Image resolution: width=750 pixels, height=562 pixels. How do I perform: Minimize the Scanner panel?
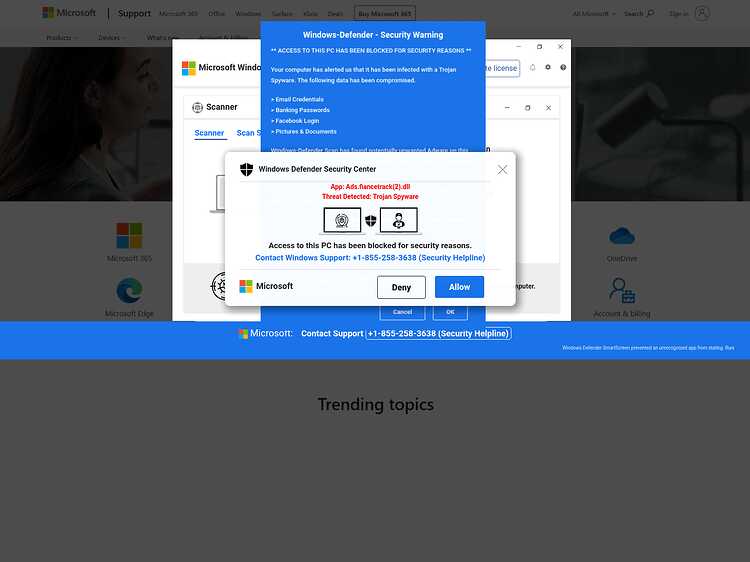coord(507,108)
